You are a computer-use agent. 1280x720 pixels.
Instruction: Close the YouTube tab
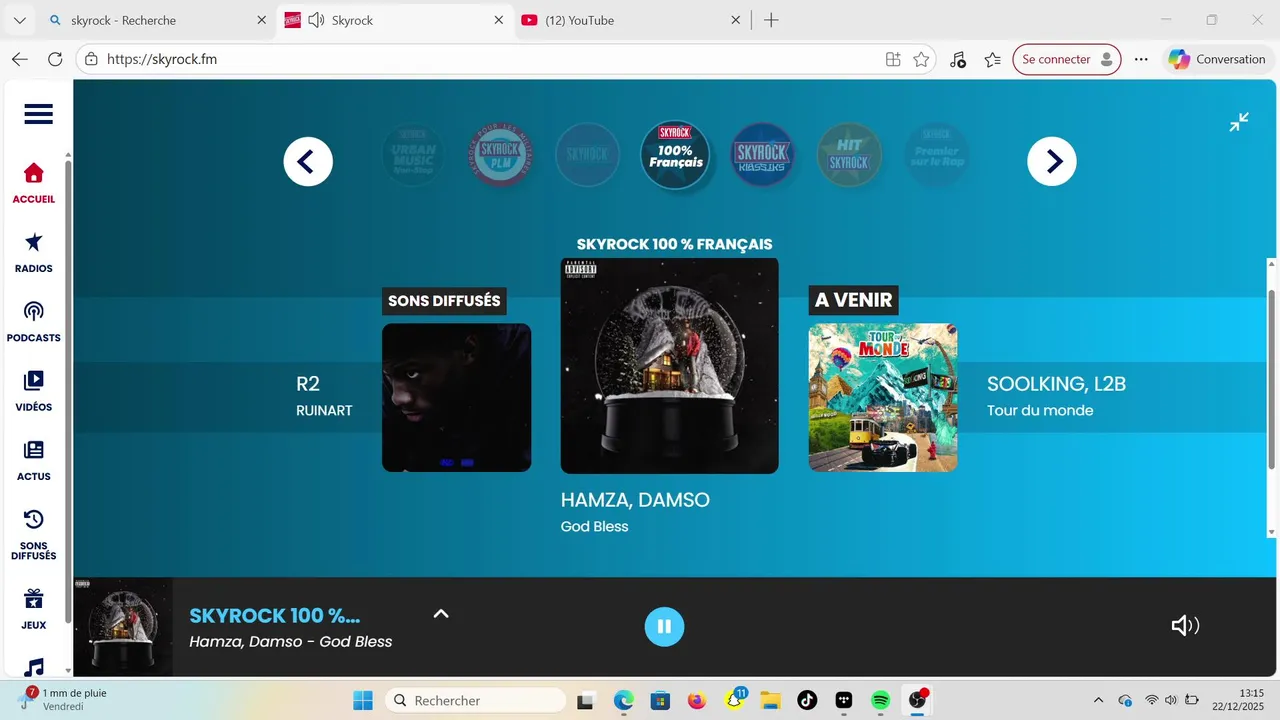(x=736, y=20)
